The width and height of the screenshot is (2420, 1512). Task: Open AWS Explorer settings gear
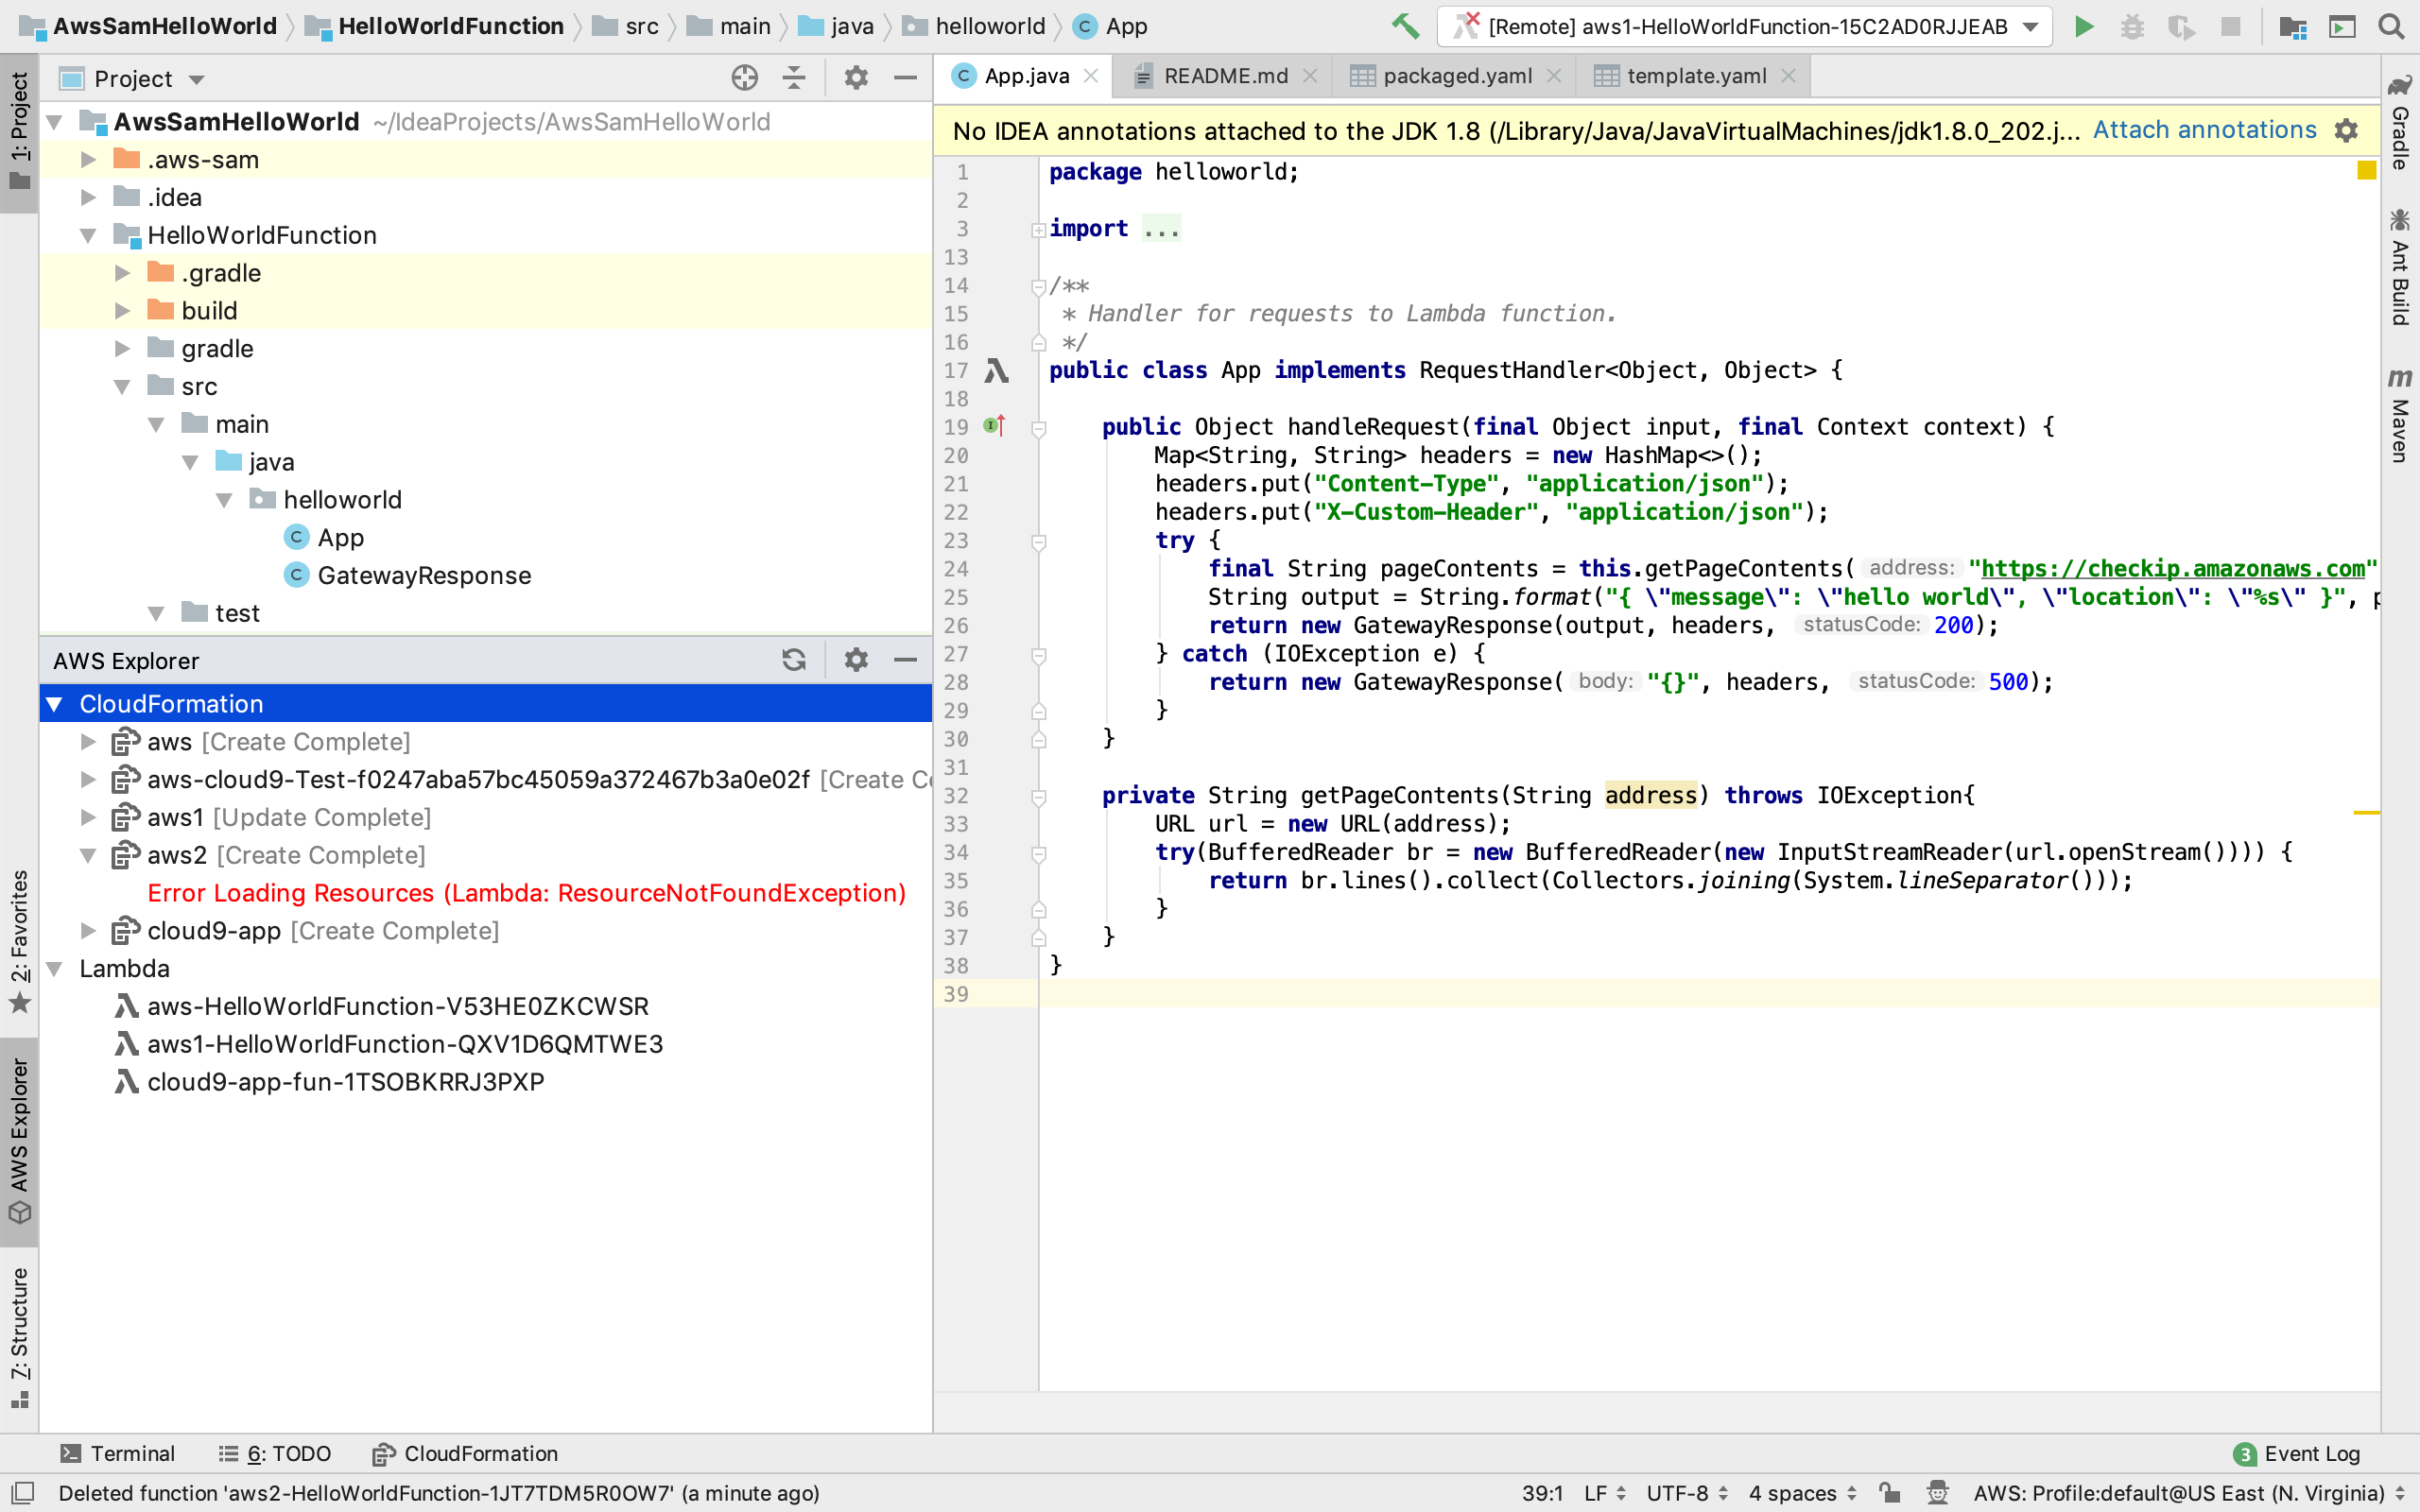(x=856, y=660)
